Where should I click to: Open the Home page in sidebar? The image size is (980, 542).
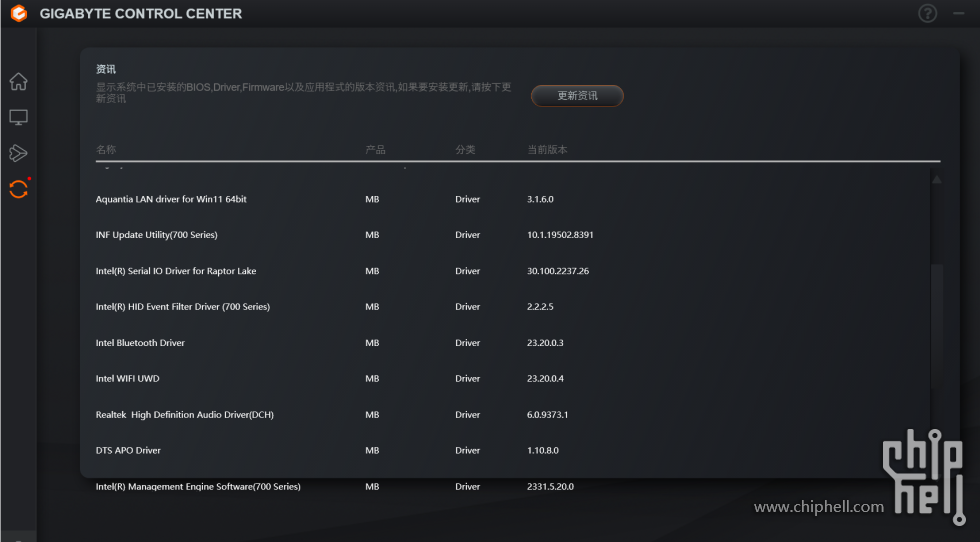click(18, 81)
